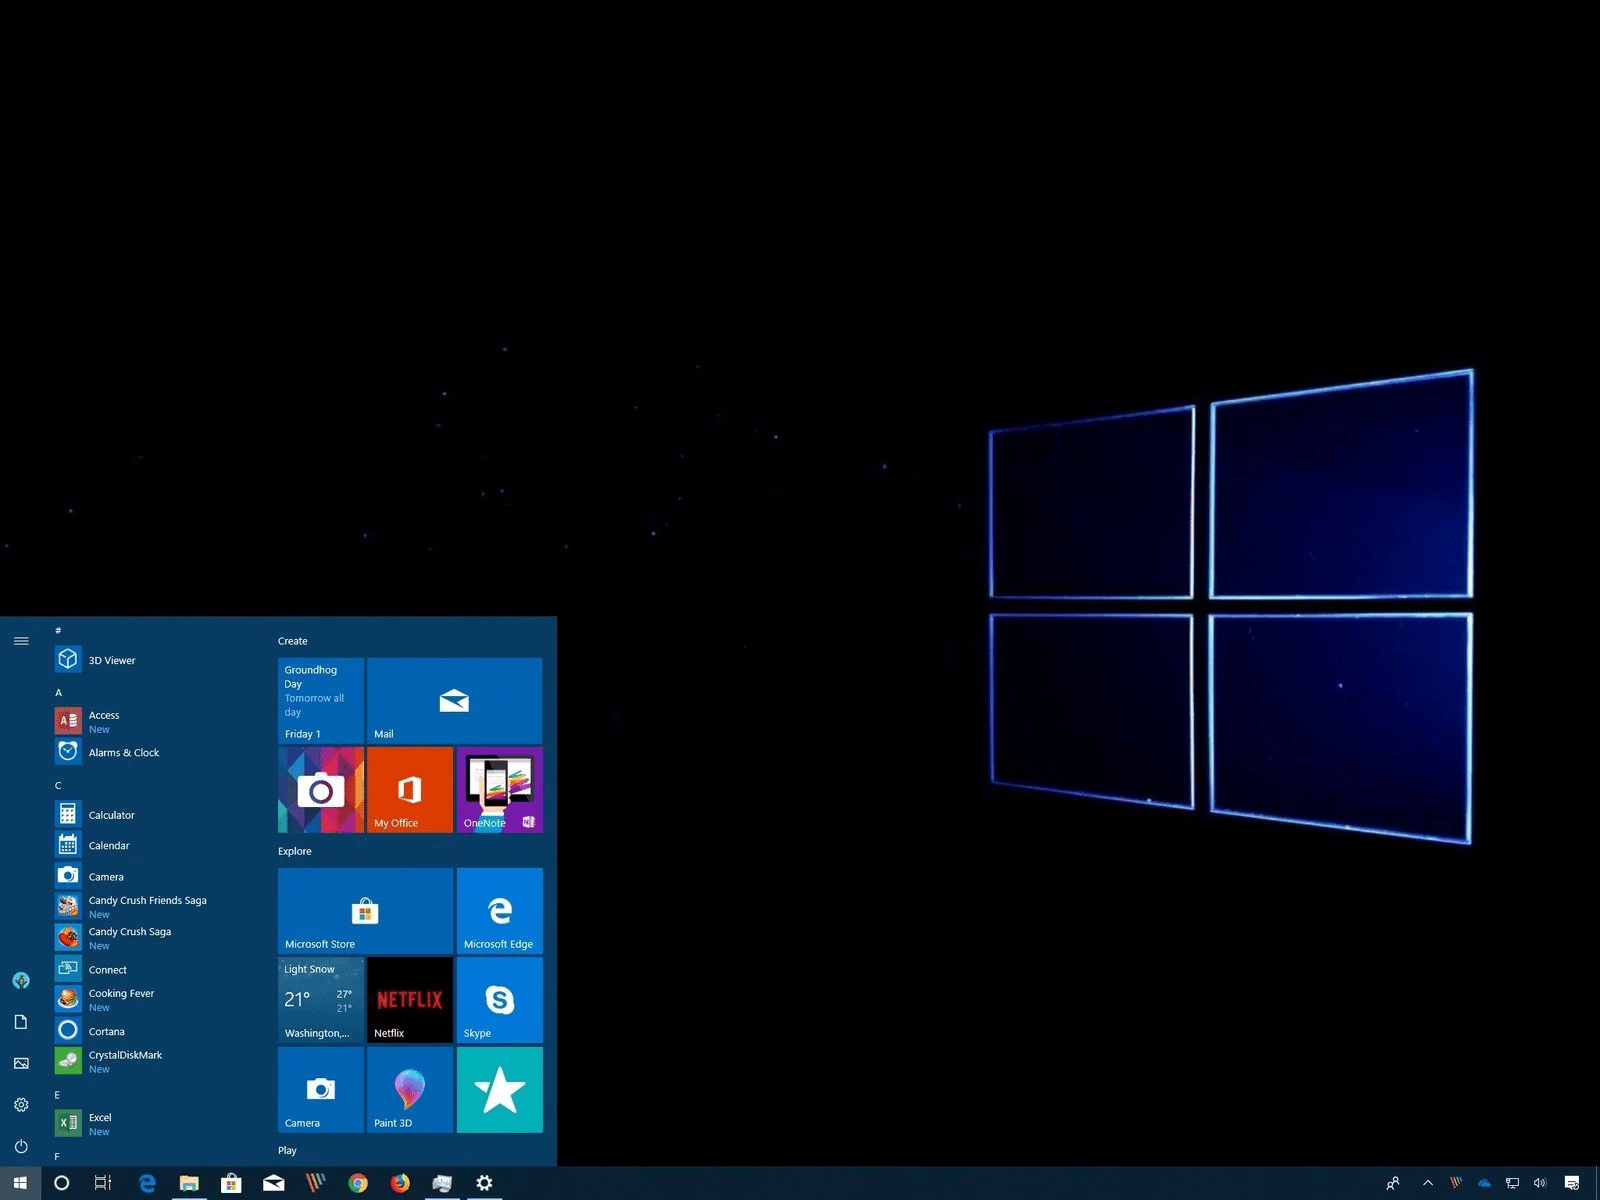Open the Groundhog Day calendar tile

[x=321, y=701]
